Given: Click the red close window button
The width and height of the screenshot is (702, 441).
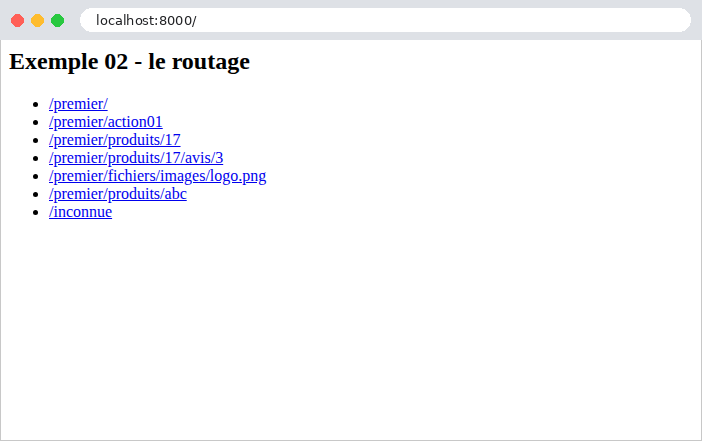Looking at the screenshot, I should click(x=17, y=21).
